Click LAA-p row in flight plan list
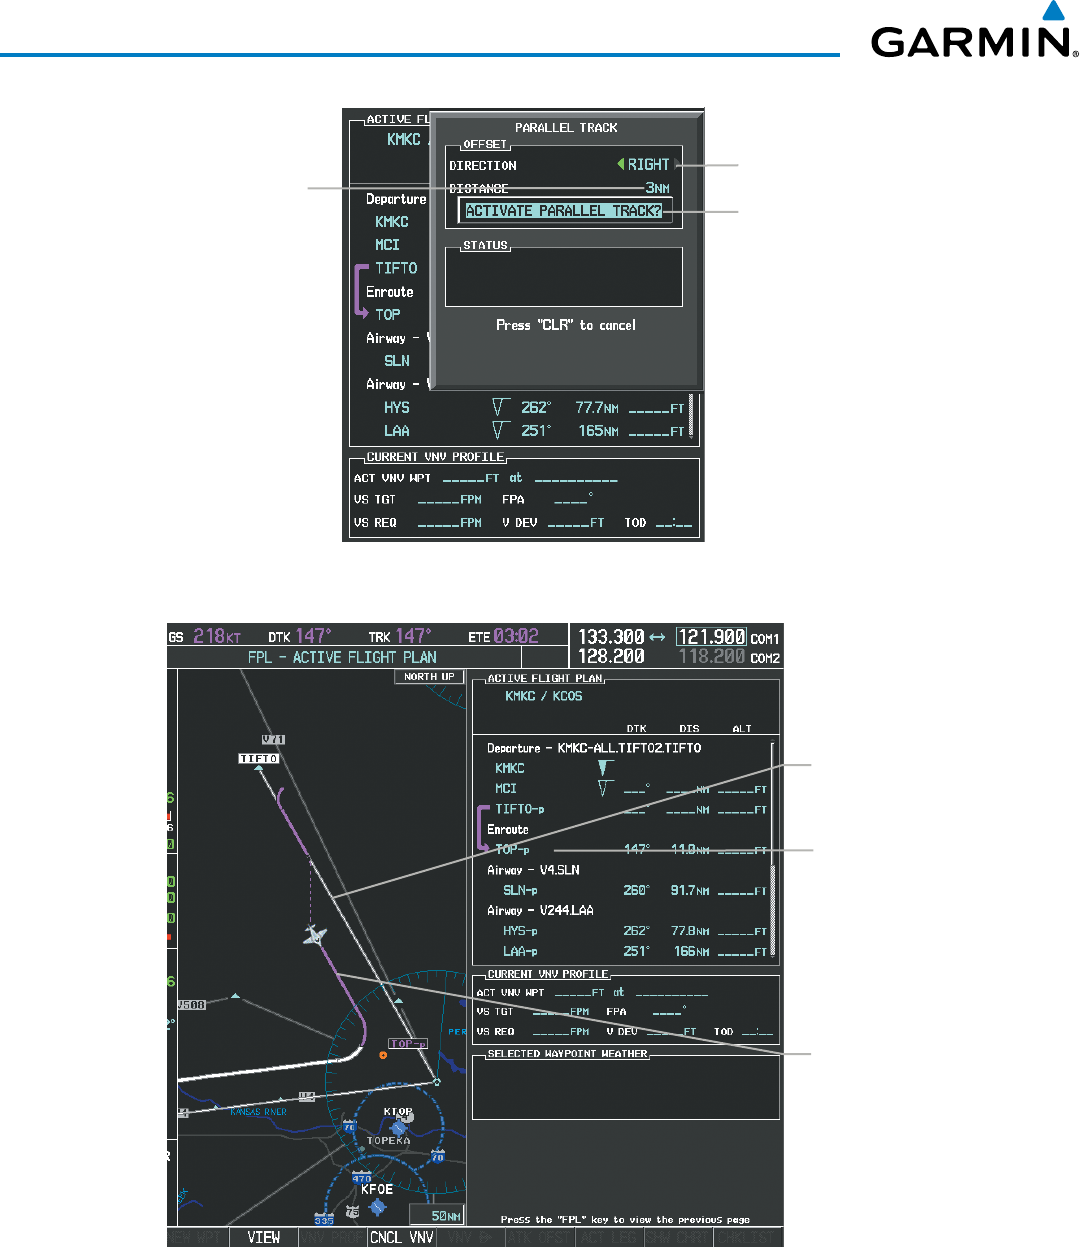The height and width of the screenshot is (1247, 1080). pos(635,951)
